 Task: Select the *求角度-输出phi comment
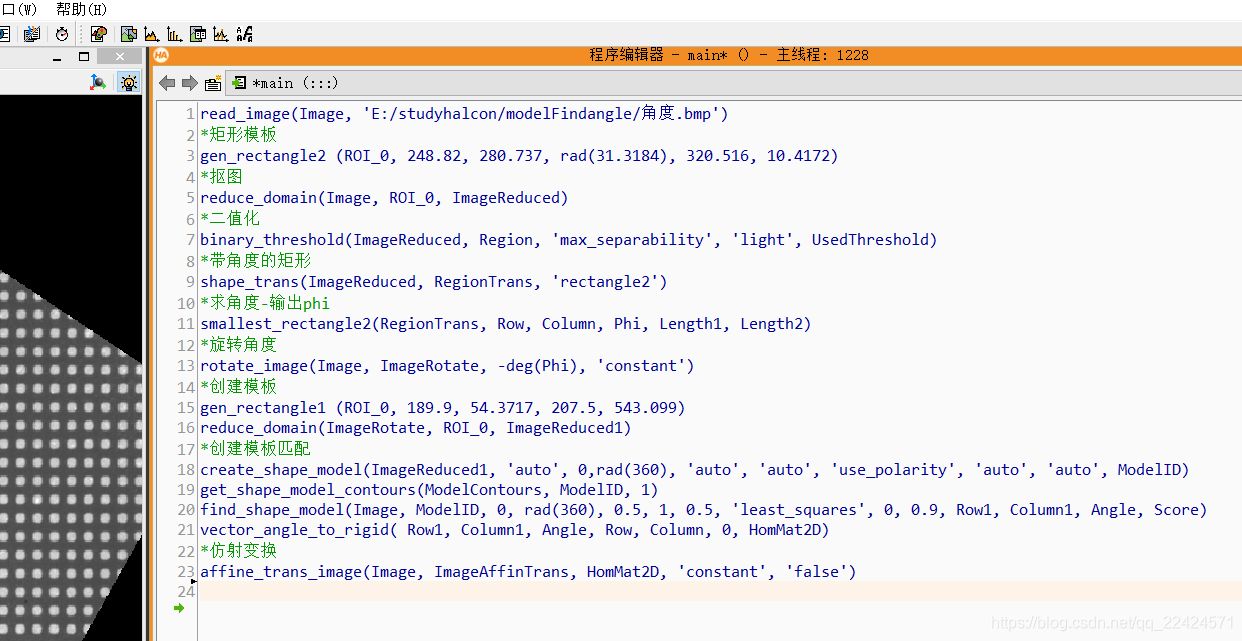pyautogui.click(x=265, y=303)
